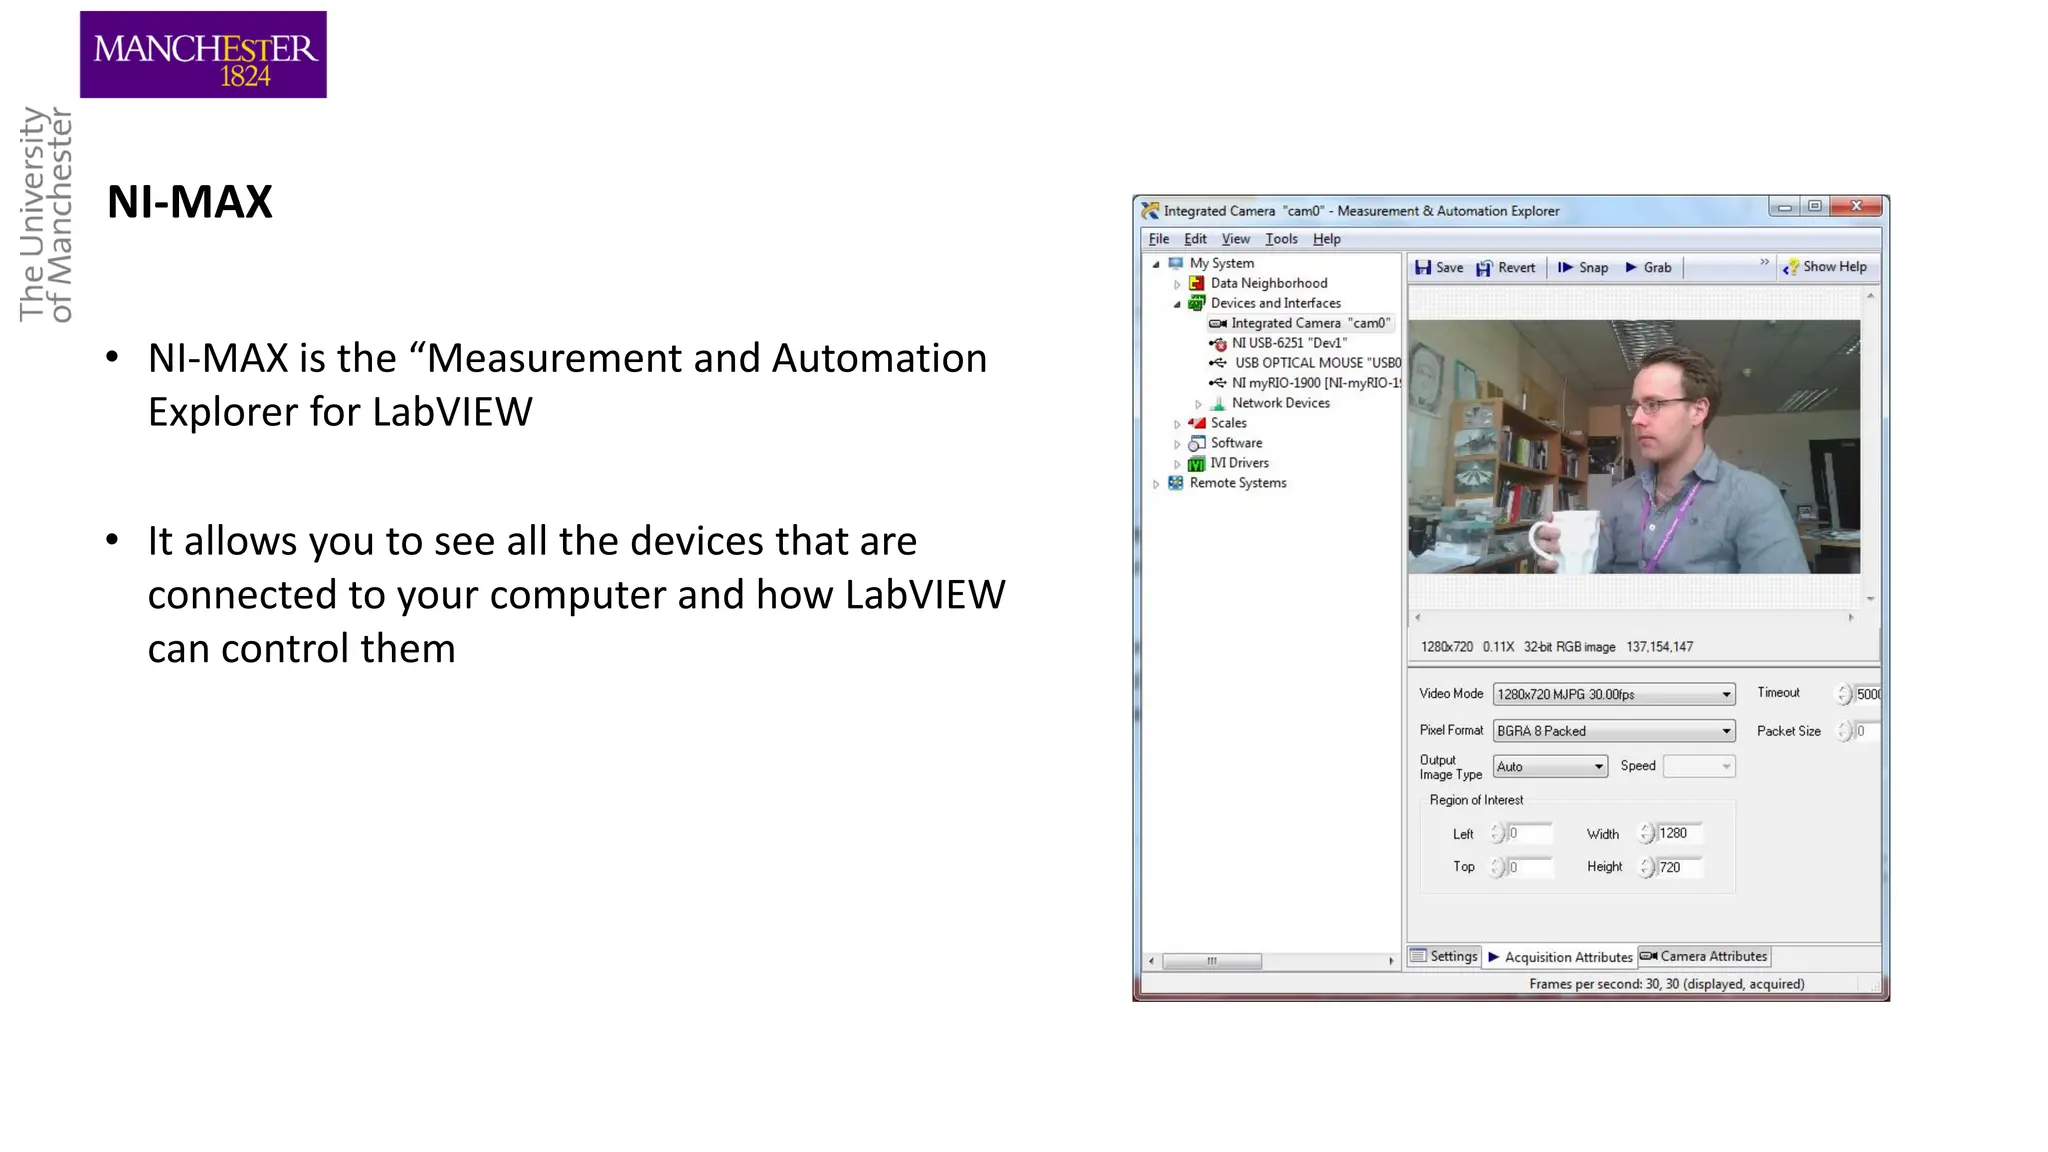Click the Save toolbar icon

point(1422,267)
